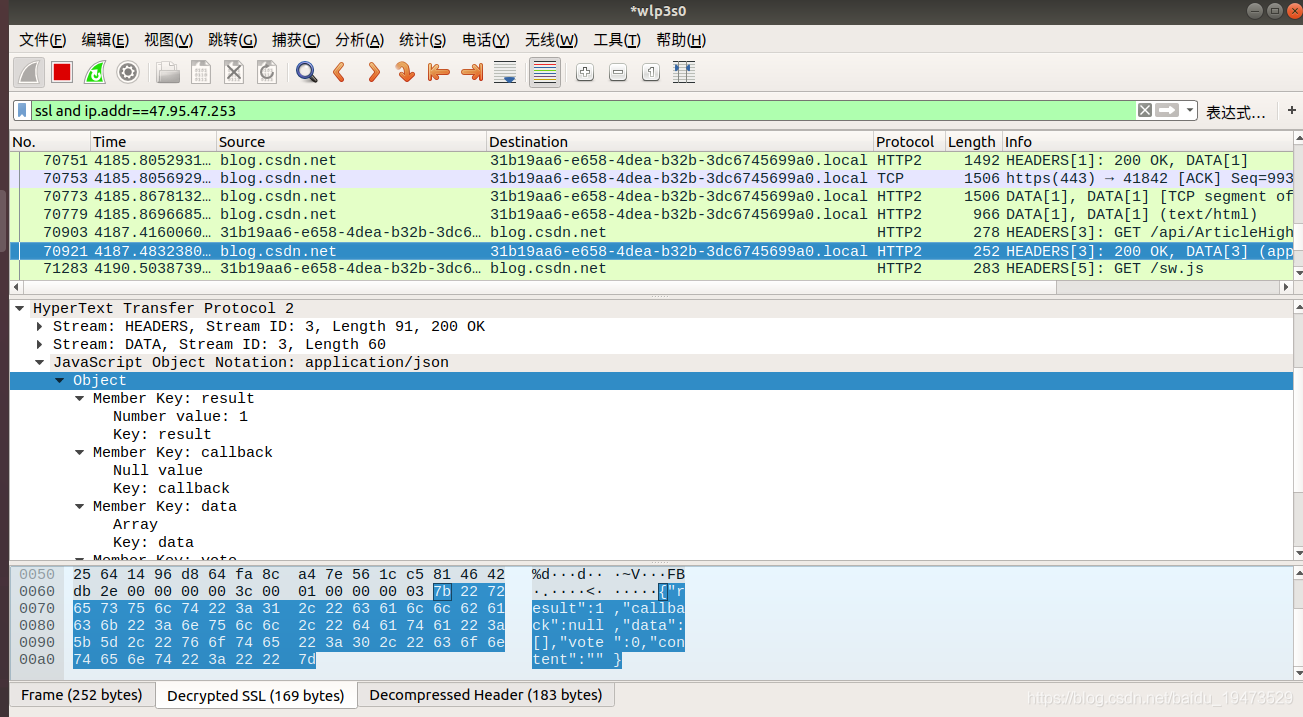Restart the current capture using the green fin icon
Viewport: 1303px width, 717px height.
point(94,71)
